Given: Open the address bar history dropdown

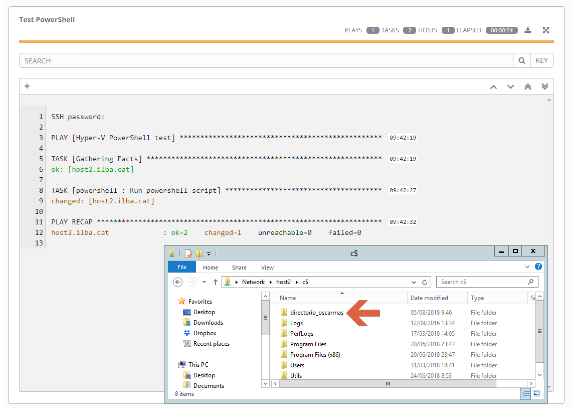Looking at the screenshot, I should point(414,282).
